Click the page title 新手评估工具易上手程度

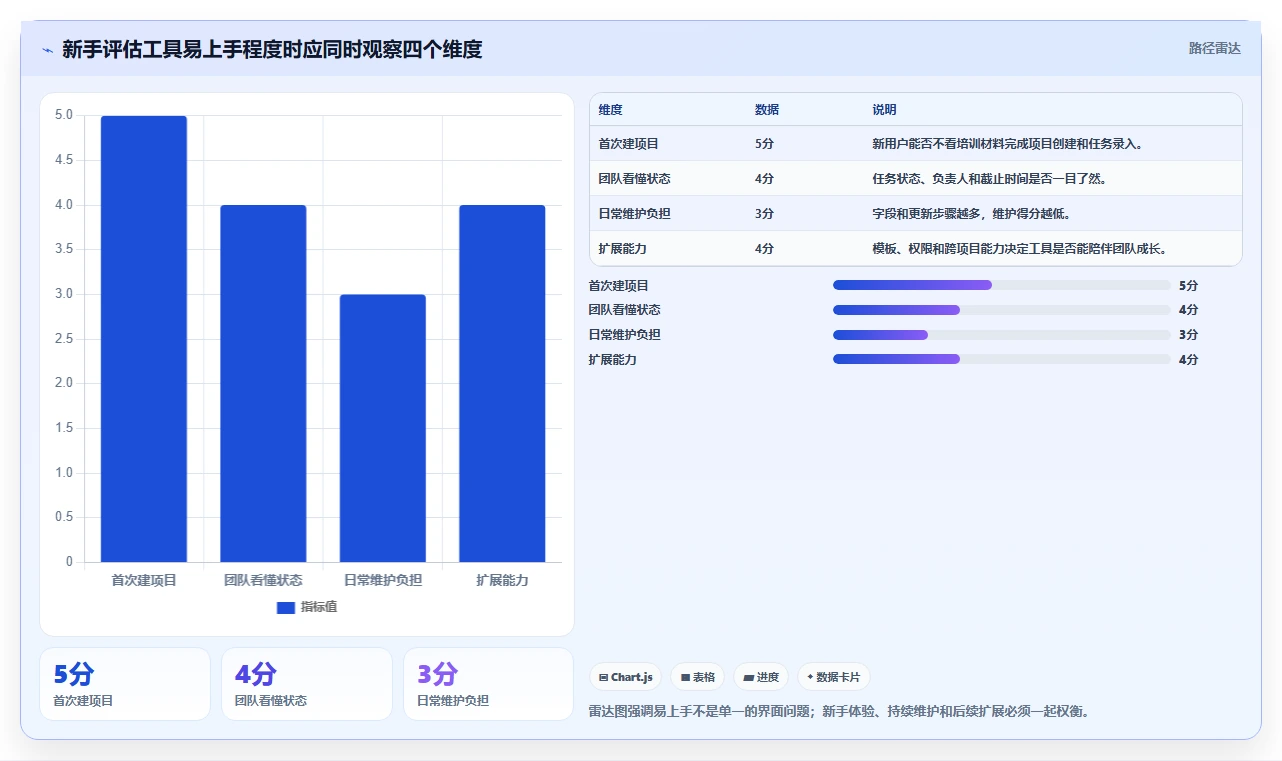click(x=272, y=49)
